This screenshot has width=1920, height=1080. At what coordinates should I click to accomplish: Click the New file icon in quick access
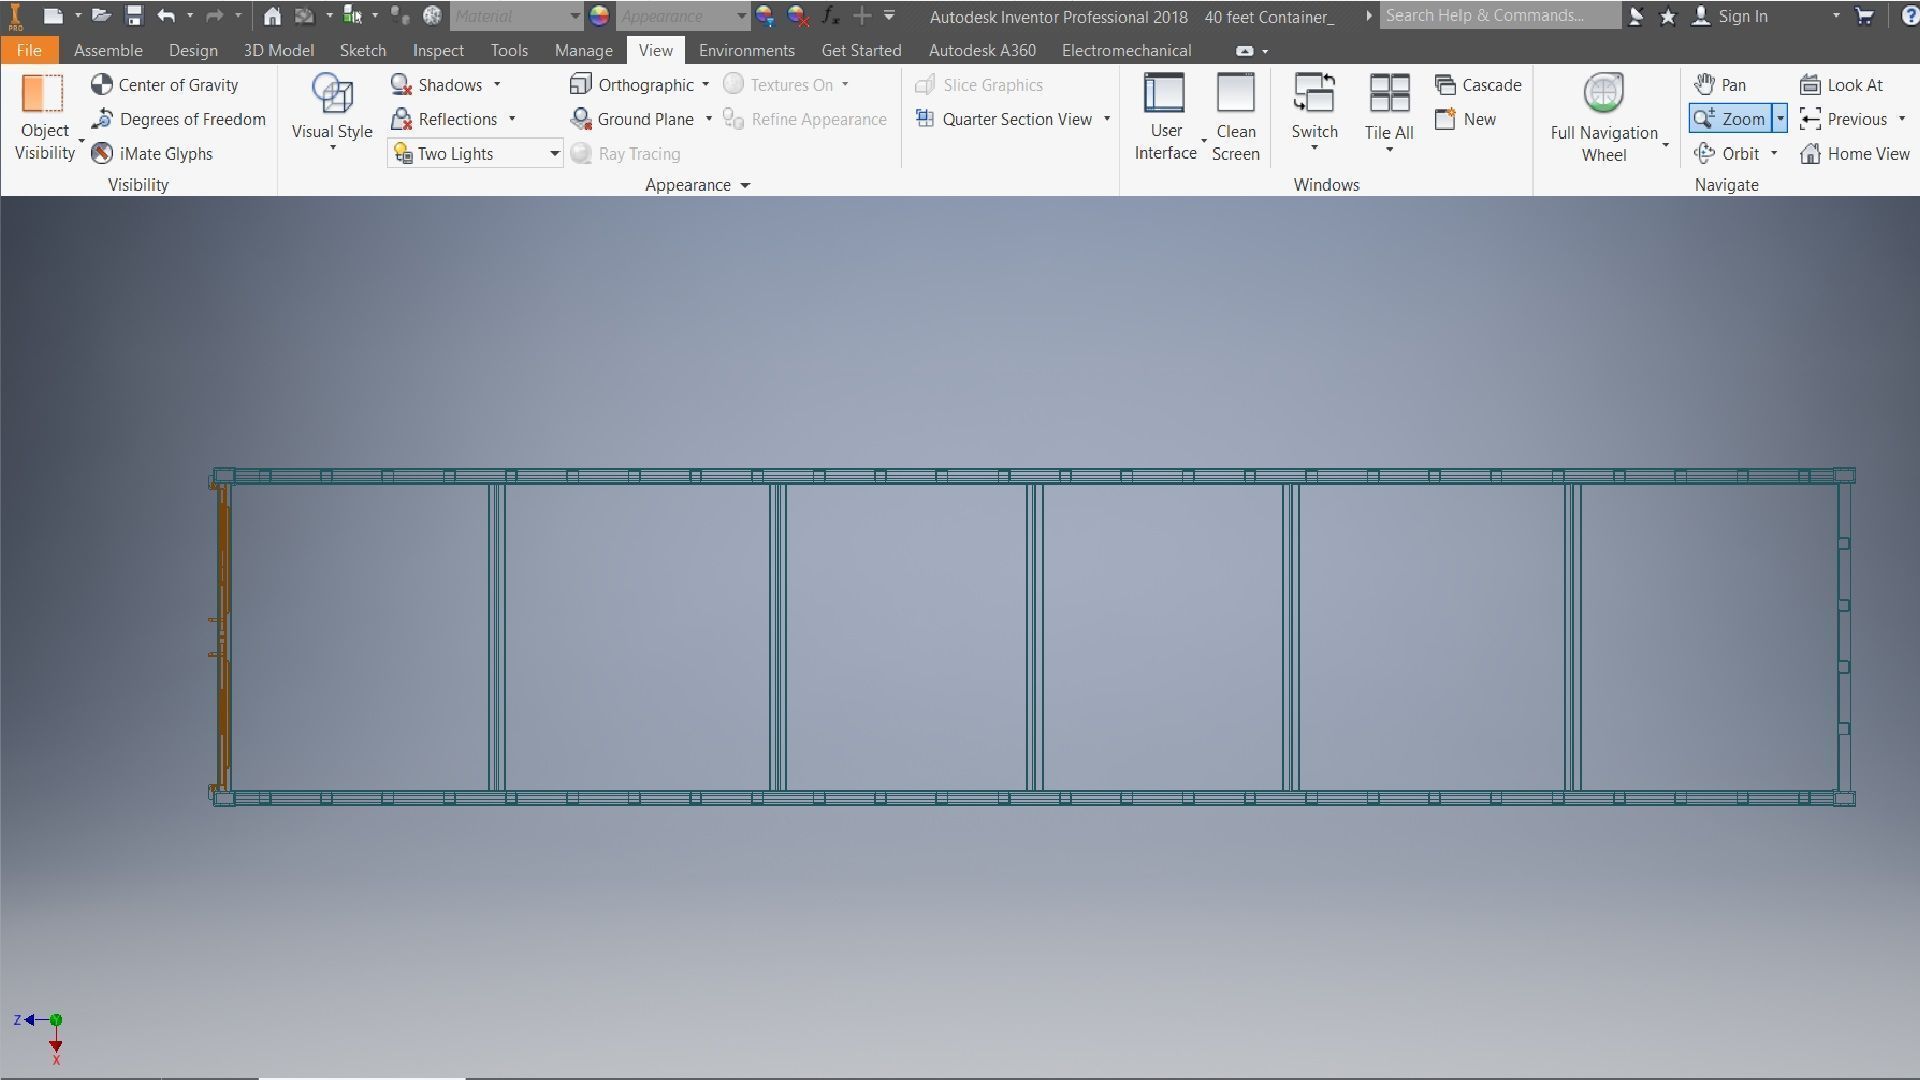(53, 16)
